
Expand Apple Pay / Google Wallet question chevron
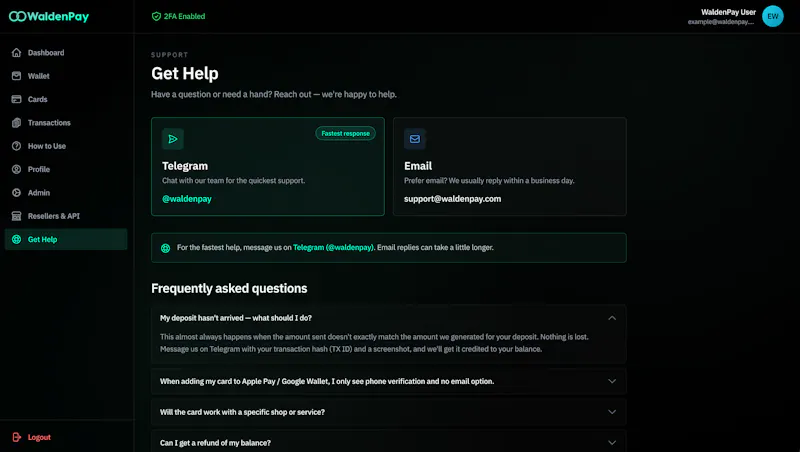[x=612, y=381]
